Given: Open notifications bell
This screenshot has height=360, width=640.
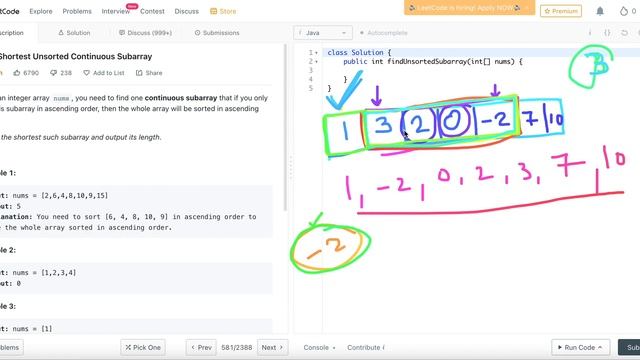Looking at the screenshot, I should 600,11.
